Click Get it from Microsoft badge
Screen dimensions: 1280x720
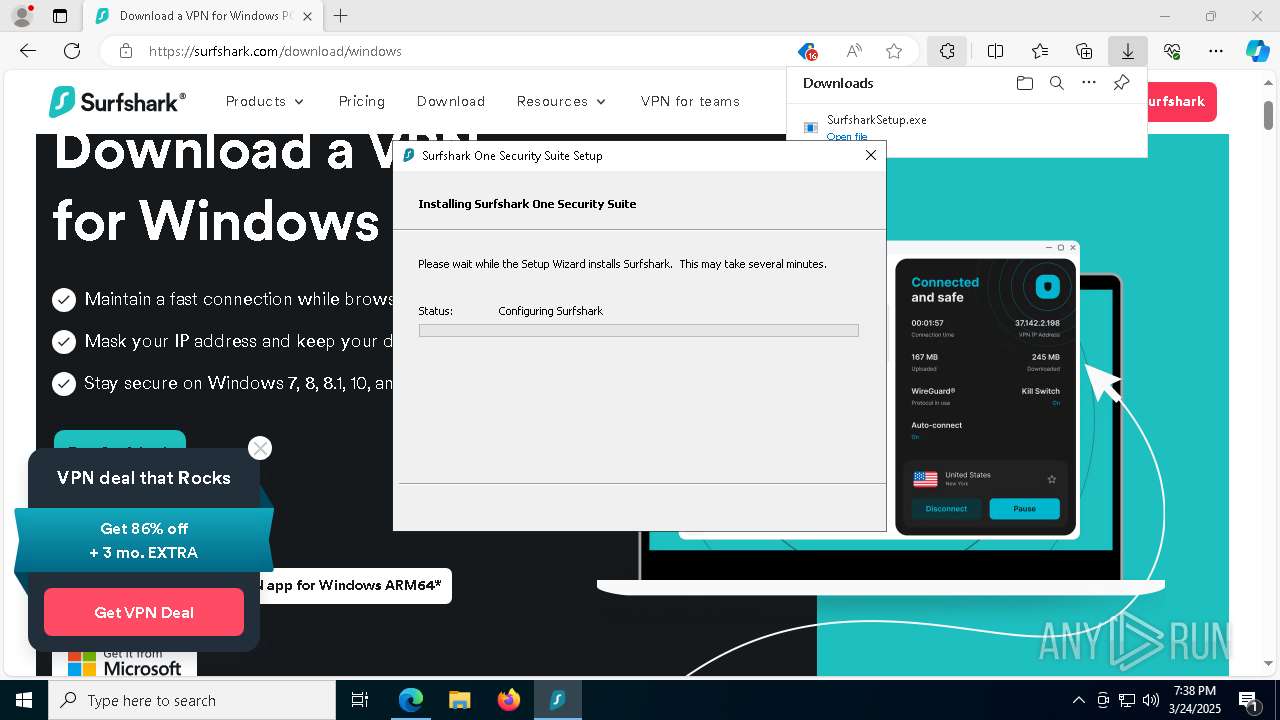(x=125, y=662)
